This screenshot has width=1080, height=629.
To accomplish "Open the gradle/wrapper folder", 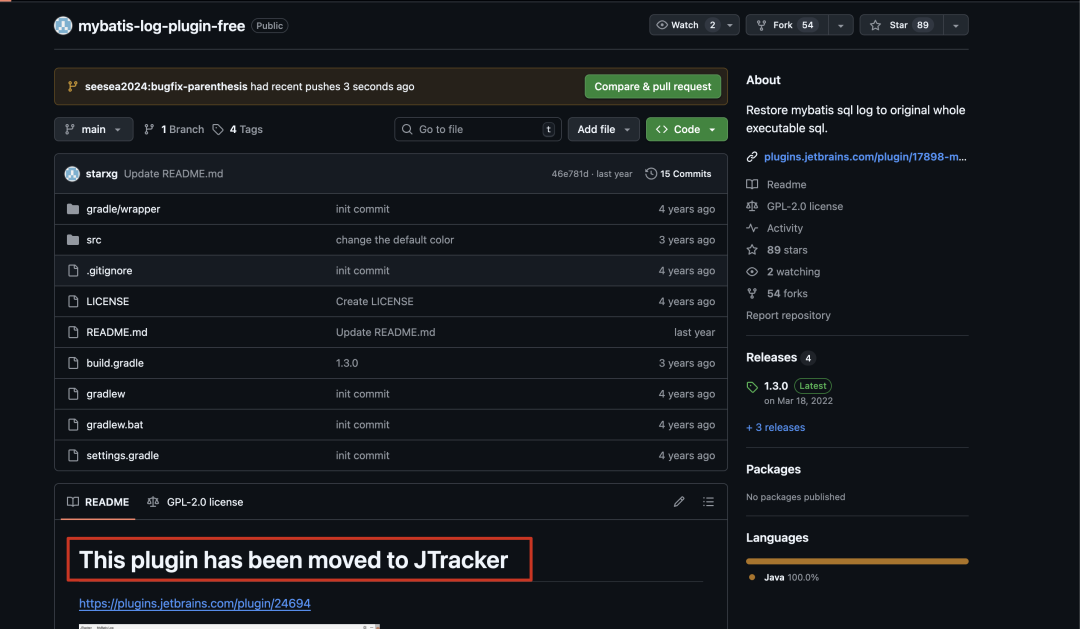I will [123, 209].
